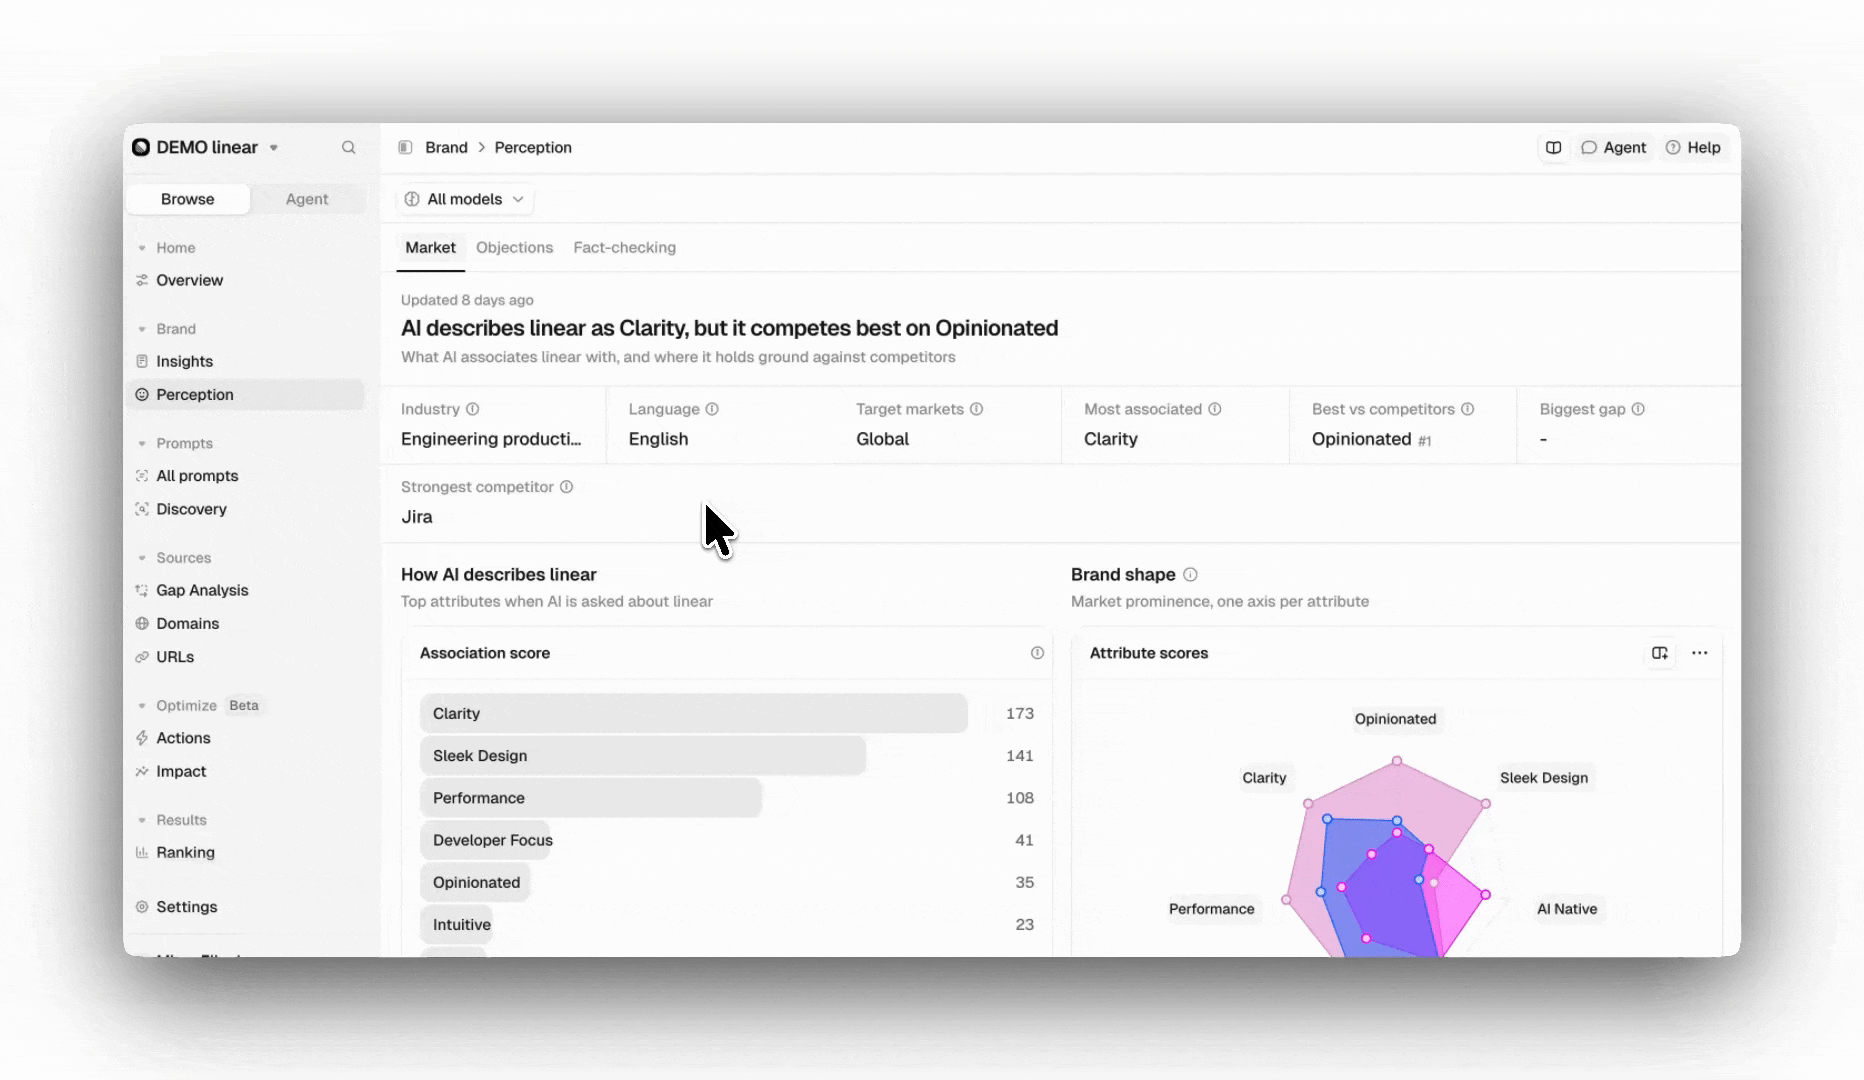Click Opinionated axis label on radar chart
Screen dimensions: 1864x1080
tap(1395, 719)
